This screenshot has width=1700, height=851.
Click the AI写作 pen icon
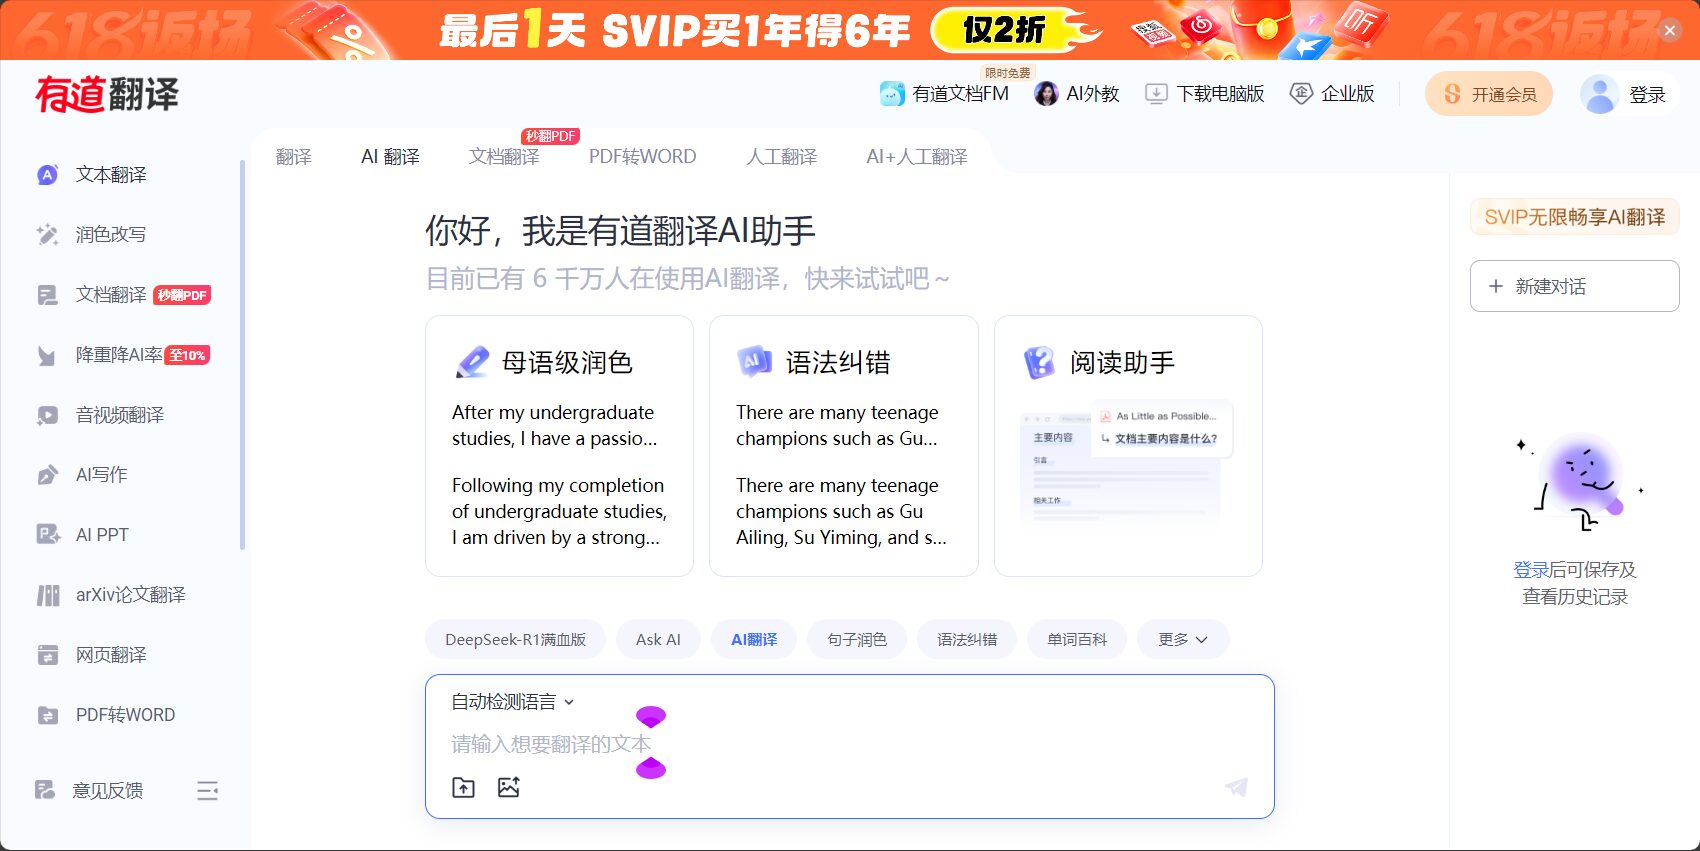[47, 475]
